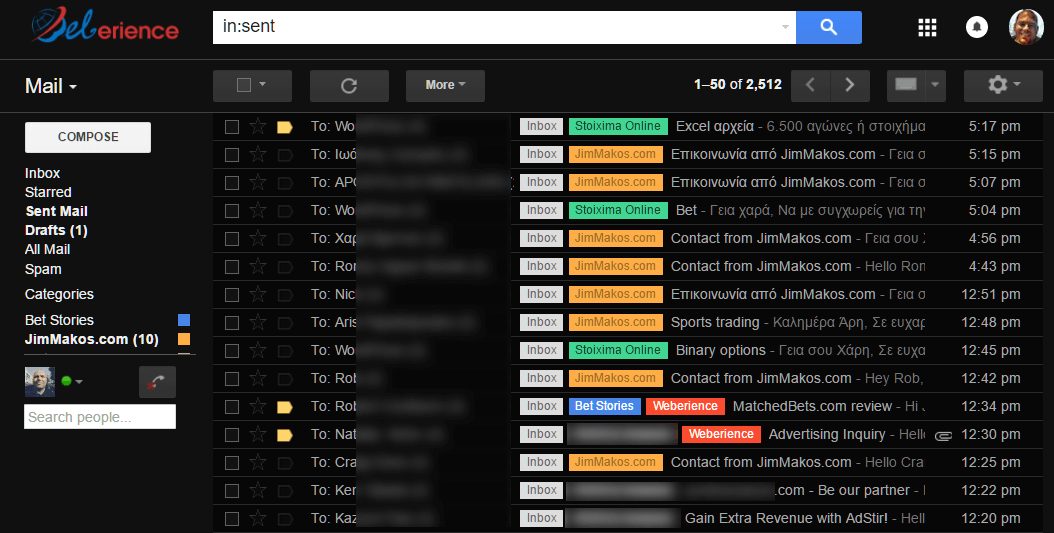Click the chat user avatar thumbnail
1054x533 pixels.
40,382
